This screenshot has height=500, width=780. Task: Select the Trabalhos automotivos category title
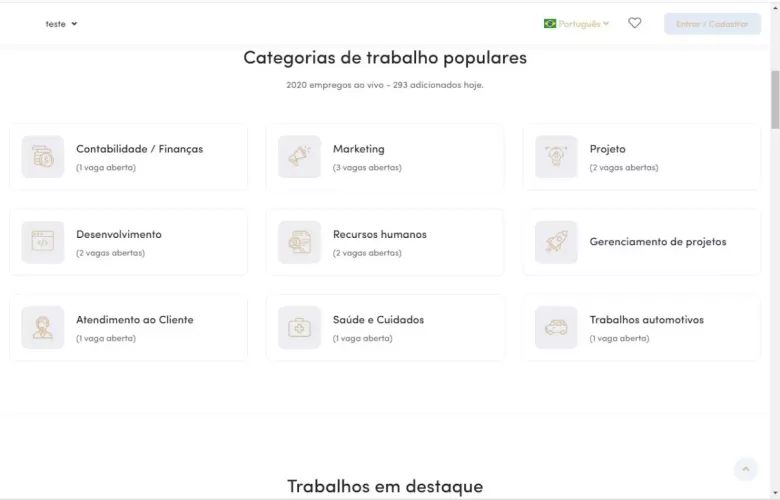click(646, 320)
